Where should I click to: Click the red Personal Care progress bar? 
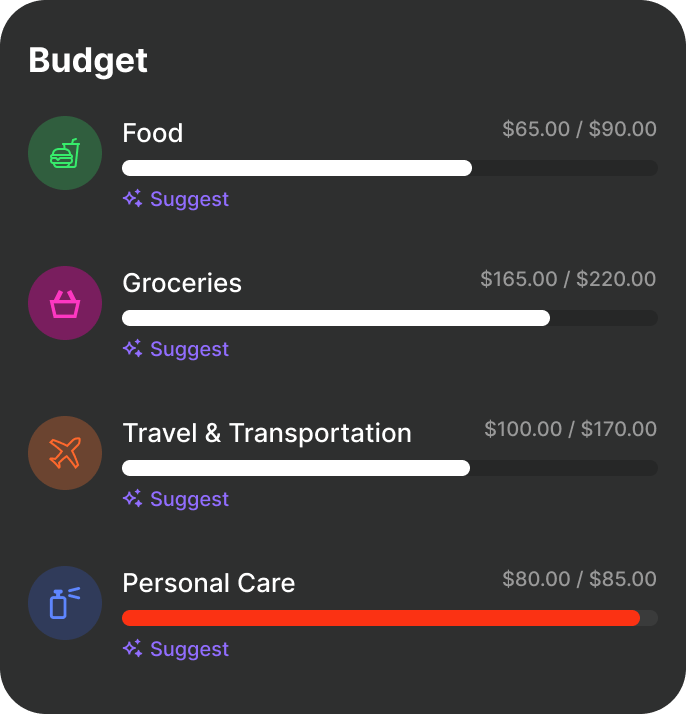coord(390,618)
